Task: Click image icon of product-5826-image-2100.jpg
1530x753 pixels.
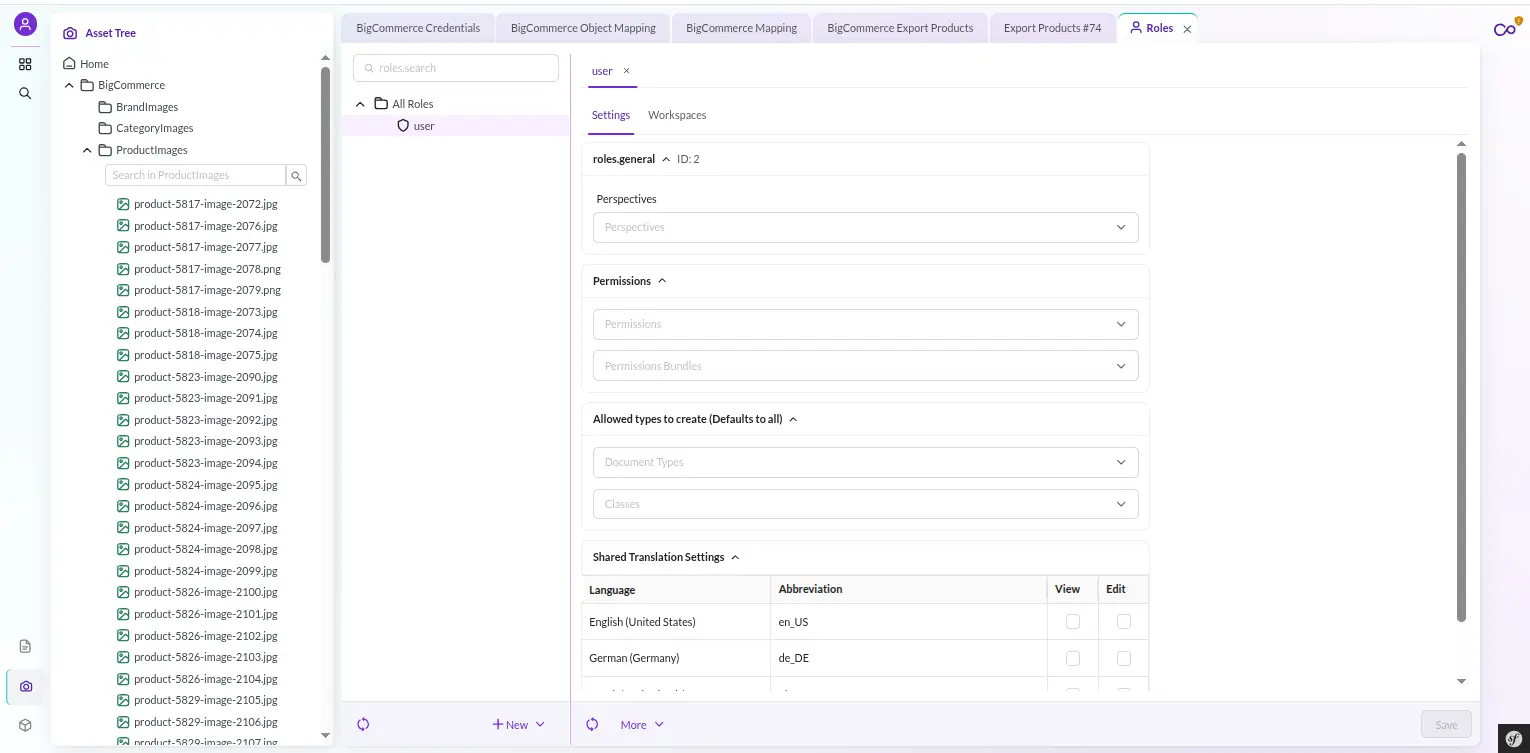Action: tap(123, 592)
